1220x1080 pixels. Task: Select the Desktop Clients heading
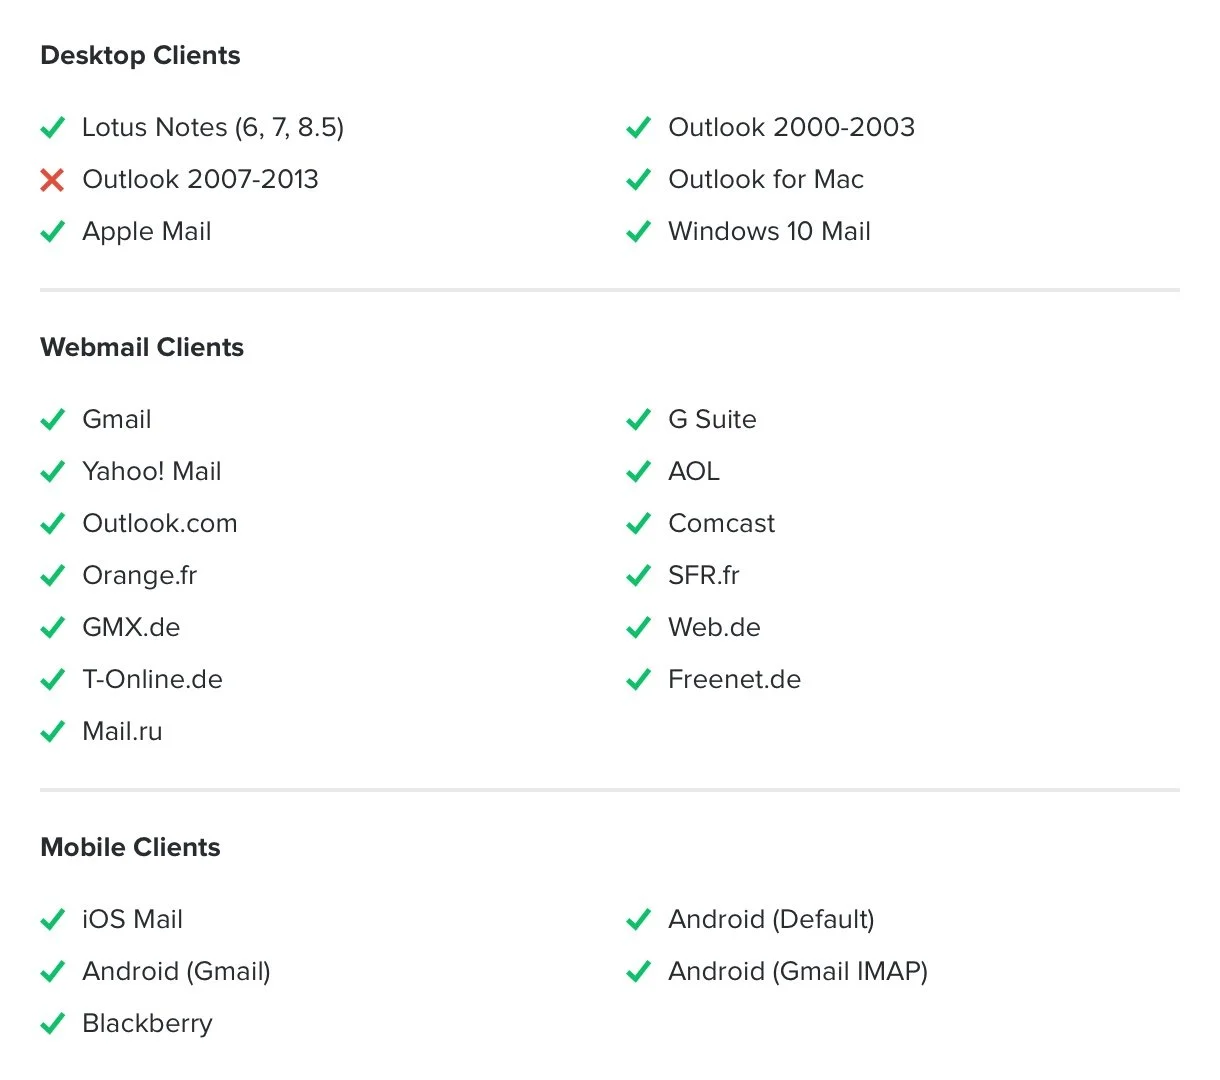[140, 56]
